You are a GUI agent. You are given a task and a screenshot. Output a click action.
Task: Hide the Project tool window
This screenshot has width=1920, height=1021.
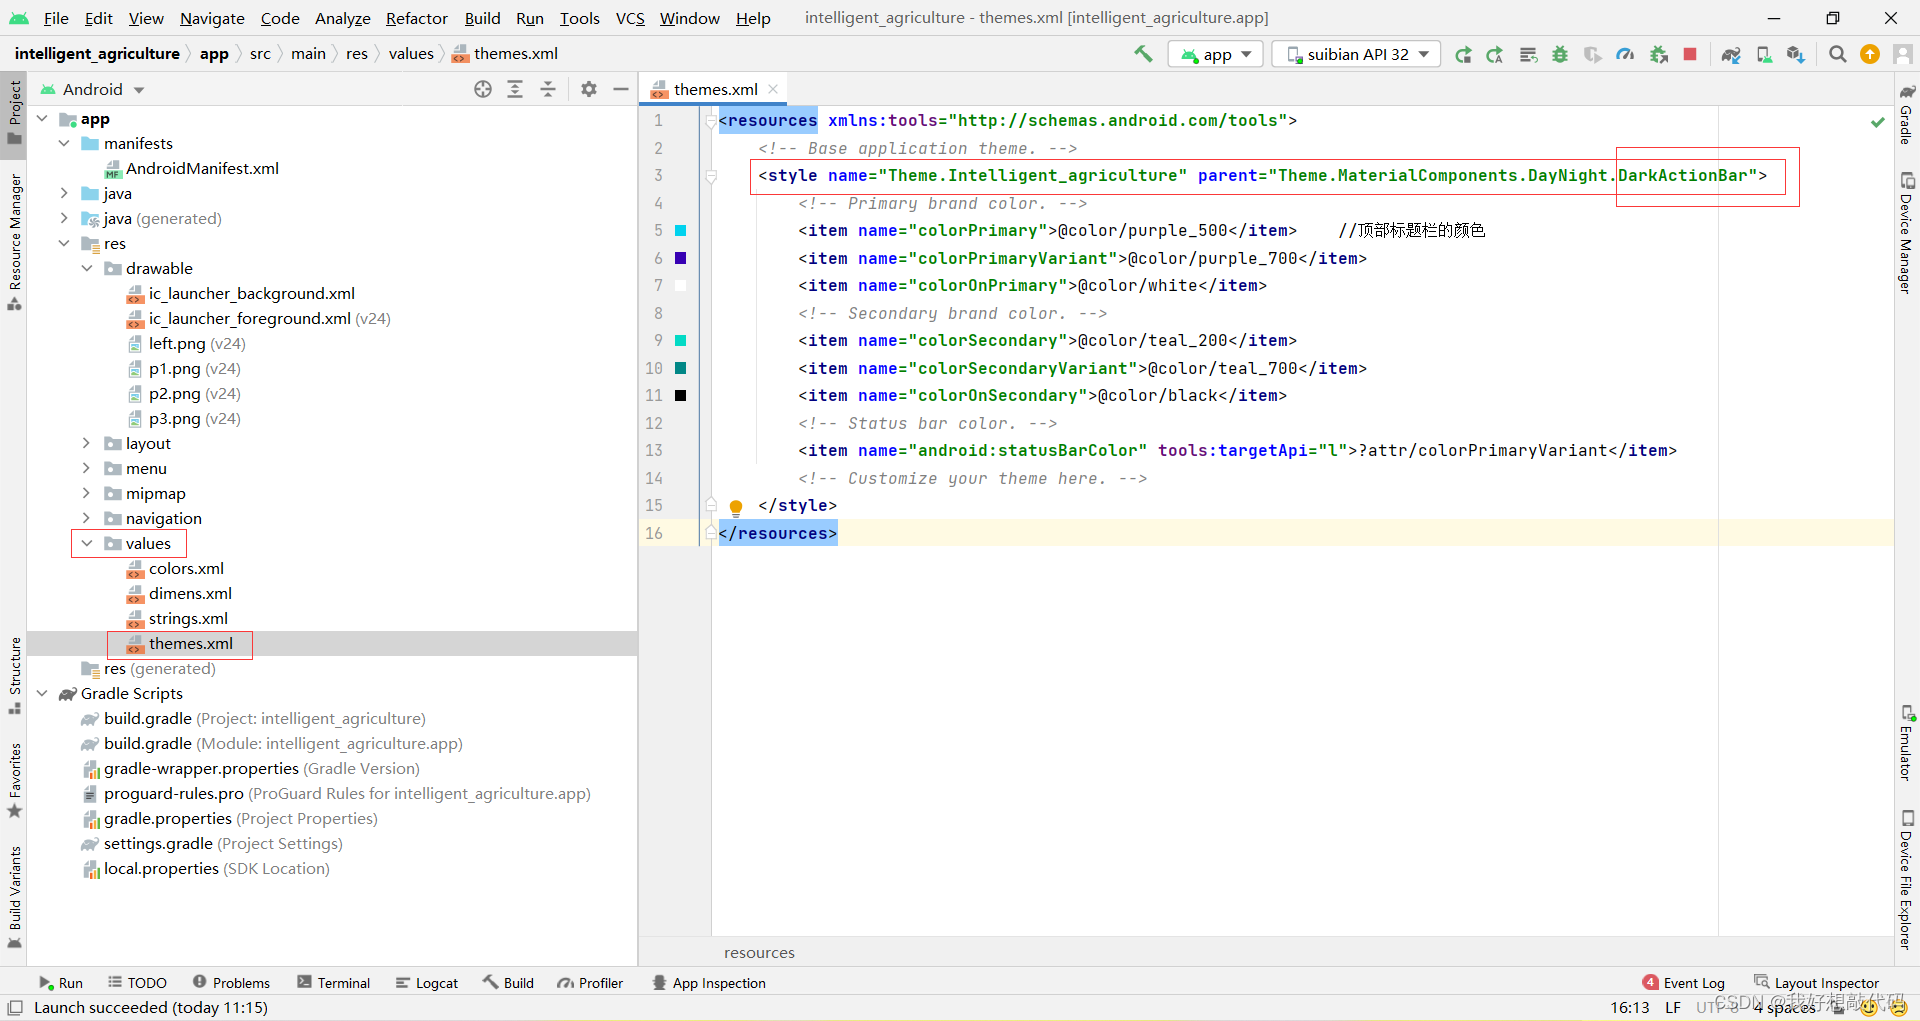coord(621,89)
